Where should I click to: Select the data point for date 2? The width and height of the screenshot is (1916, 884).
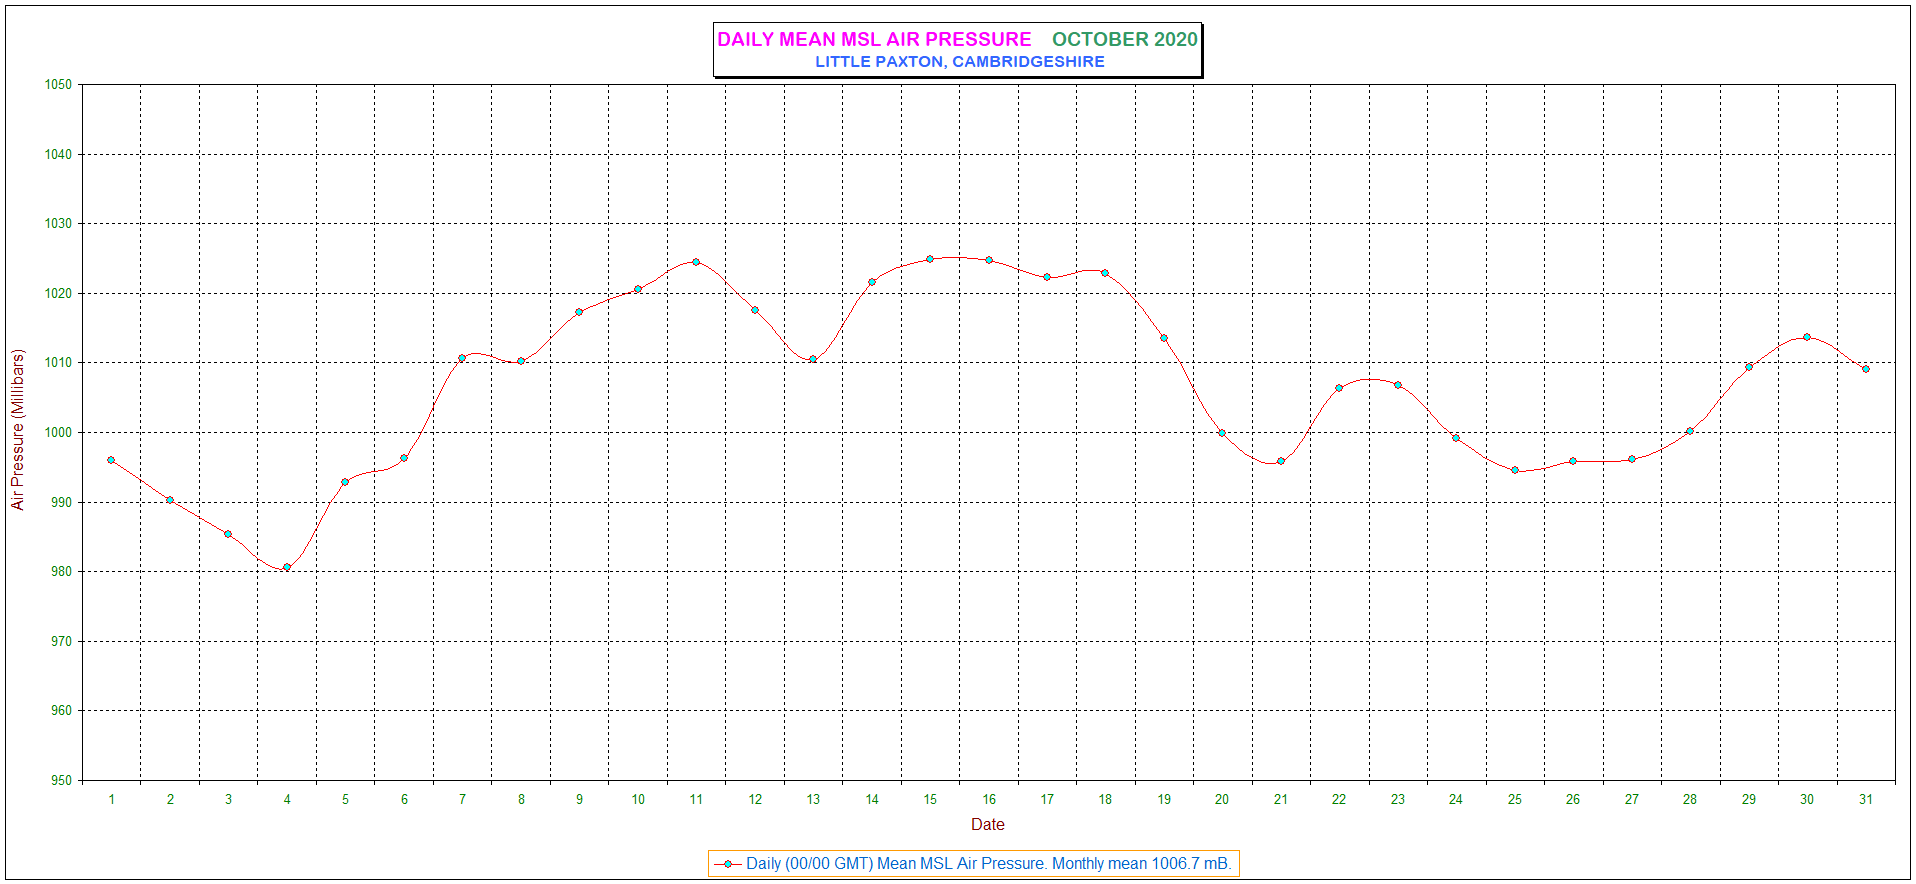pyautogui.click(x=170, y=500)
